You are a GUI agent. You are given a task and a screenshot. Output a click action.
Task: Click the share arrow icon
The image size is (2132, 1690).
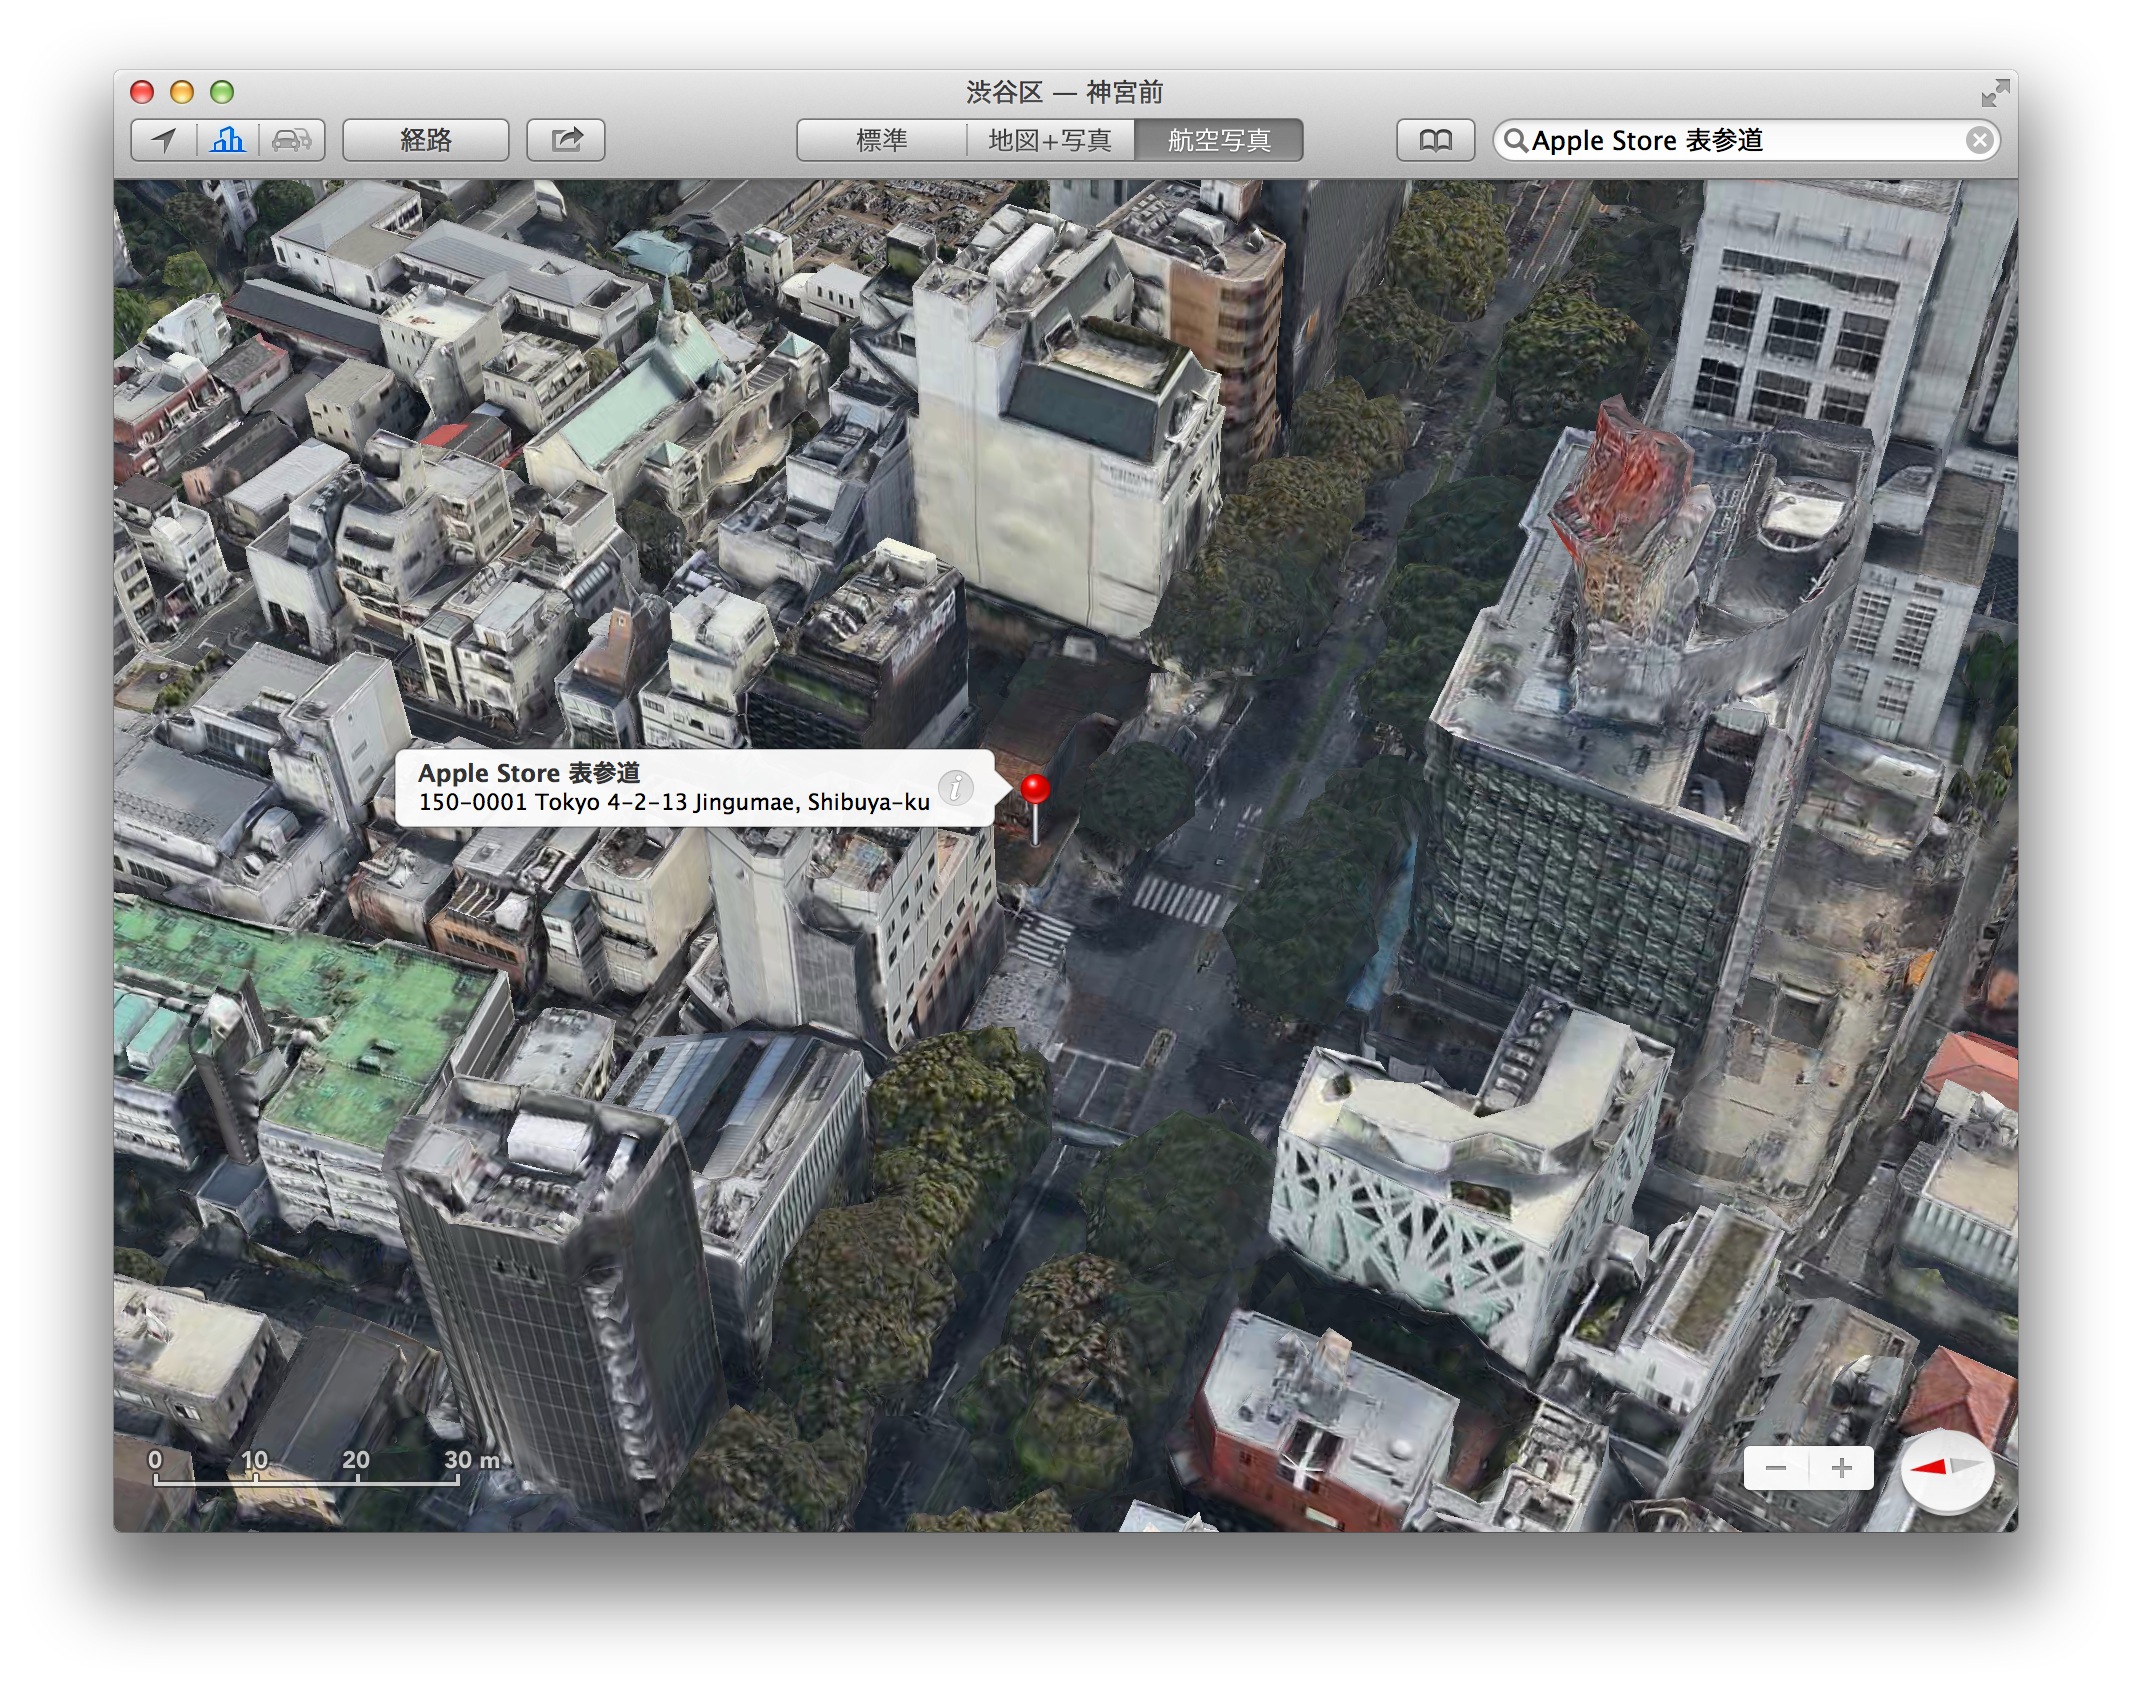pyautogui.click(x=566, y=140)
